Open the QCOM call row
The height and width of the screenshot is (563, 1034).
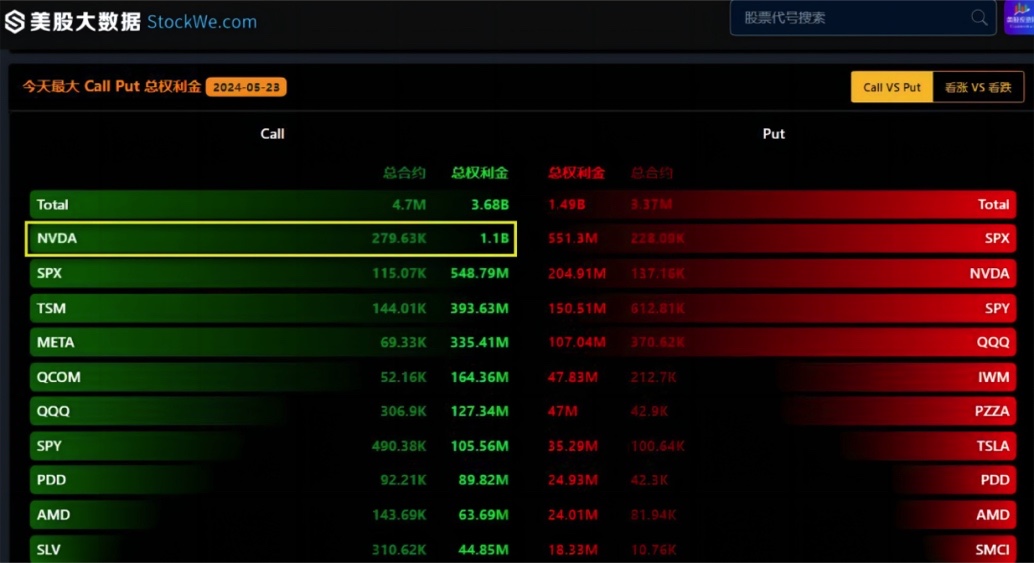[270, 377]
